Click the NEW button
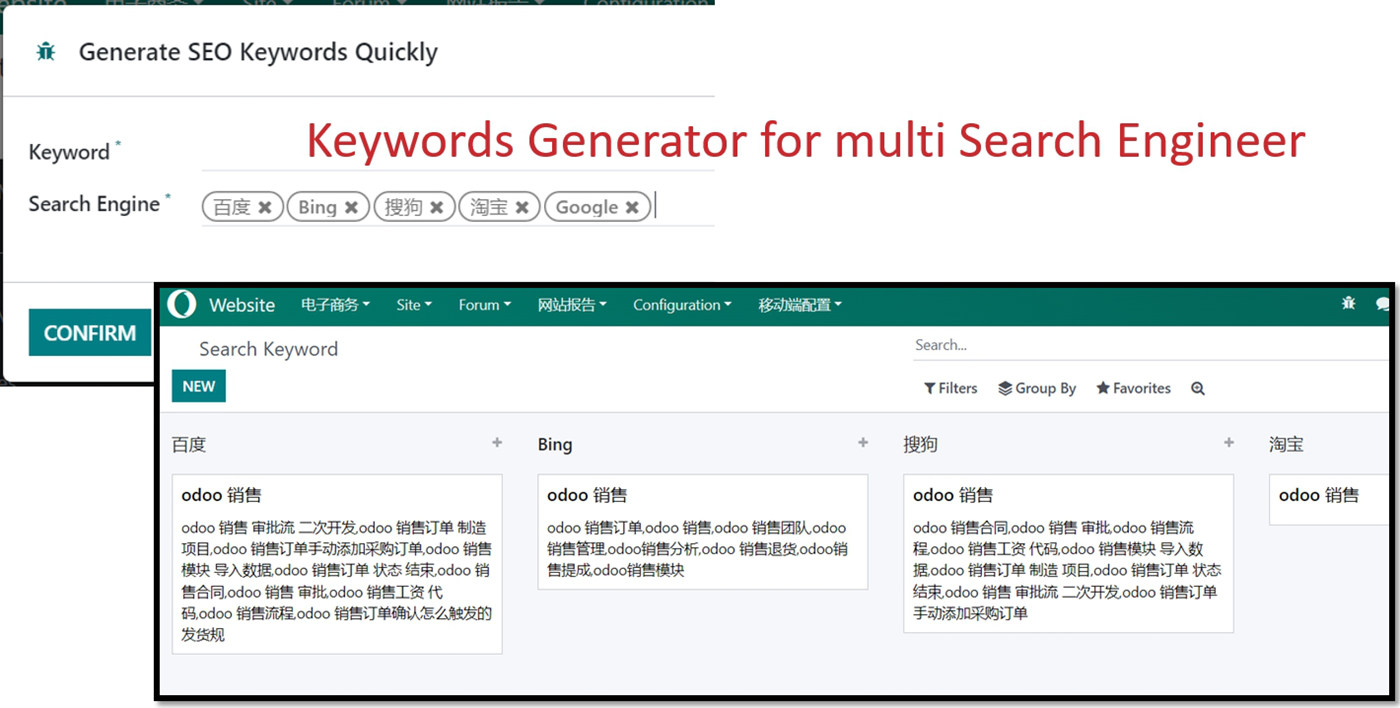Viewport: 1400px width, 708px height. (199, 386)
